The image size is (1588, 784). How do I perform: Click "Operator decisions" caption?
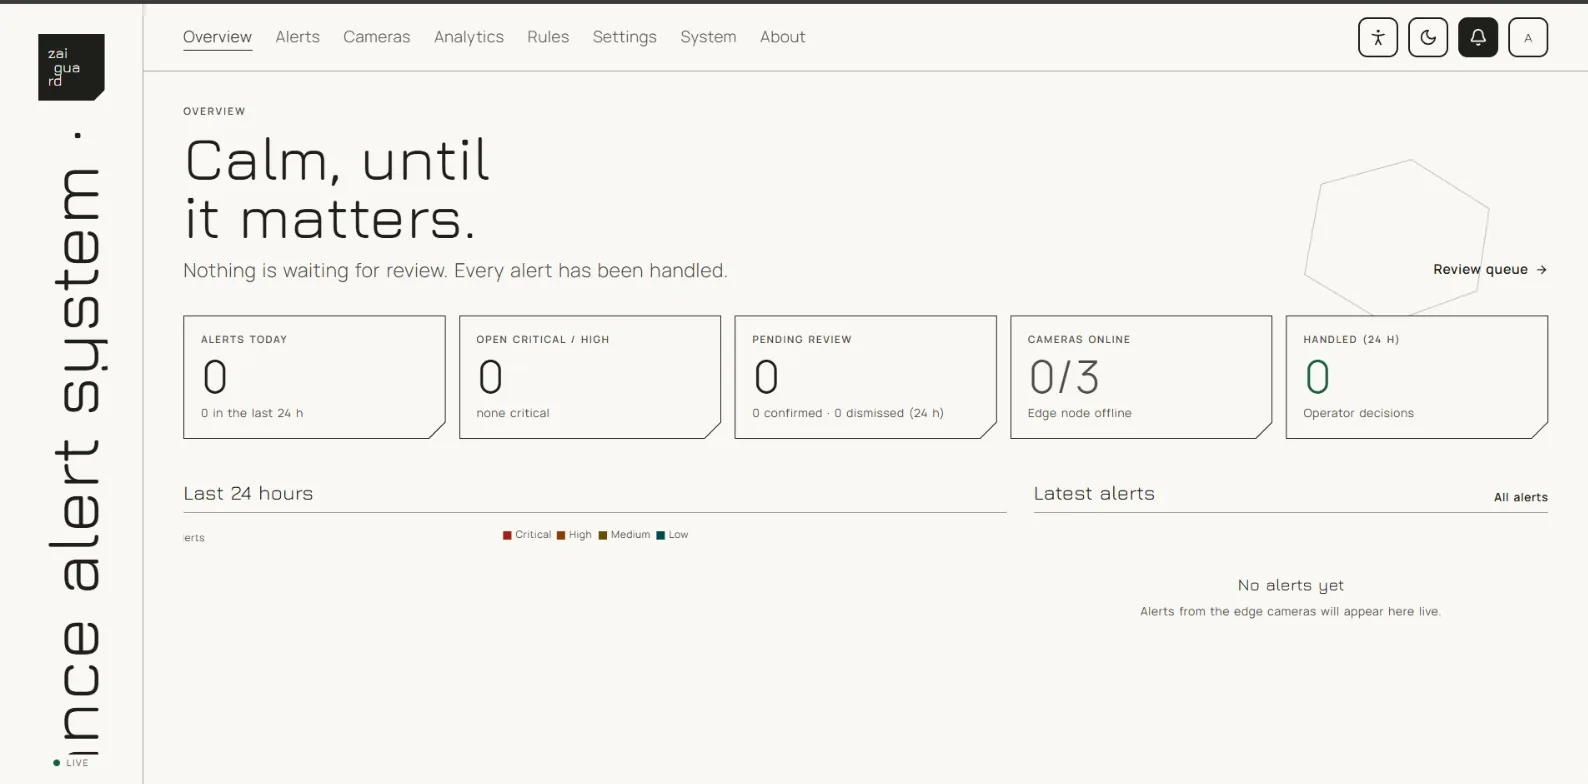pyautogui.click(x=1359, y=413)
